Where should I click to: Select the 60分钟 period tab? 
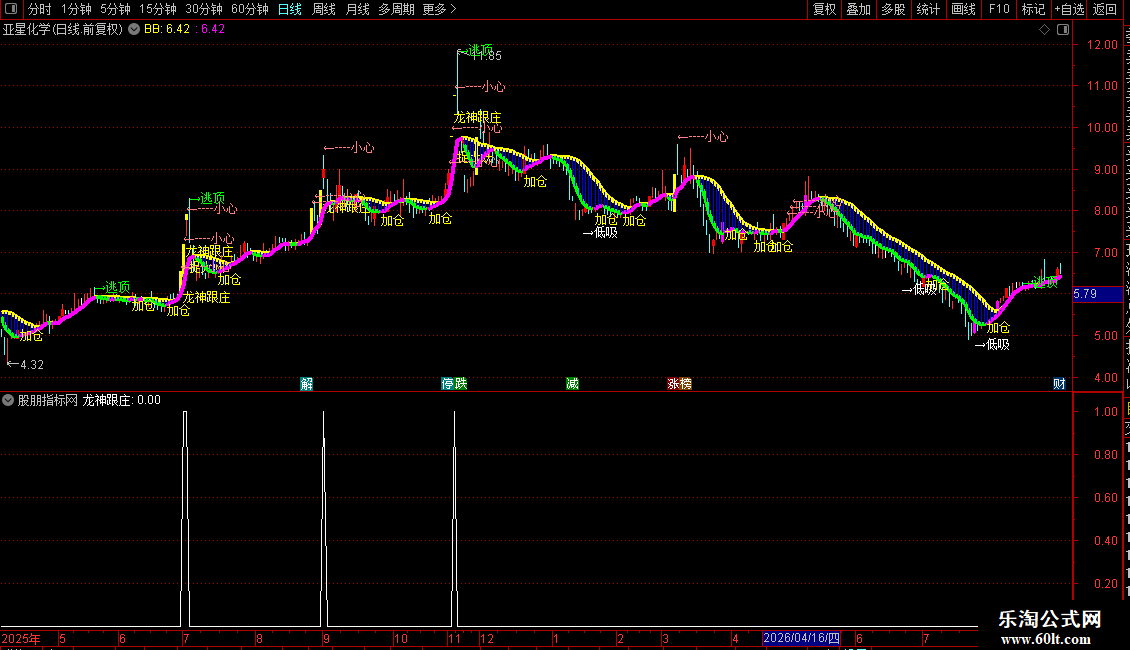click(x=249, y=9)
